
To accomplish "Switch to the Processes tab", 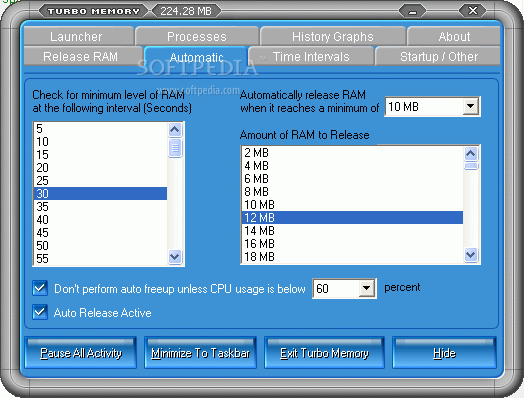I will click(197, 36).
